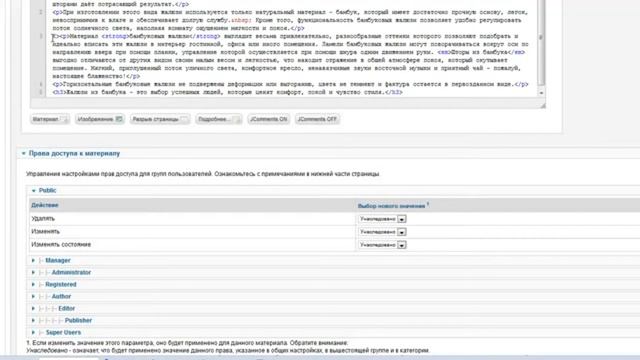Insert a page break with Разрыв страницы

pyautogui.click(x=160, y=119)
